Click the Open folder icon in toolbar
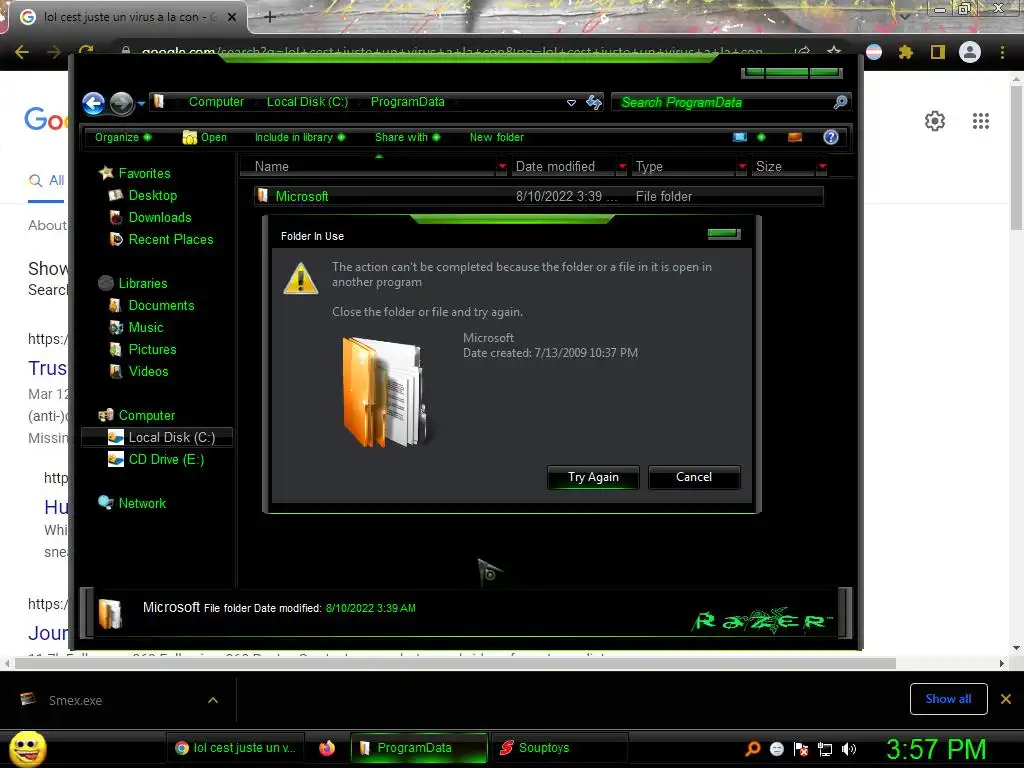This screenshot has width=1024, height=768. tap(189, 137)
